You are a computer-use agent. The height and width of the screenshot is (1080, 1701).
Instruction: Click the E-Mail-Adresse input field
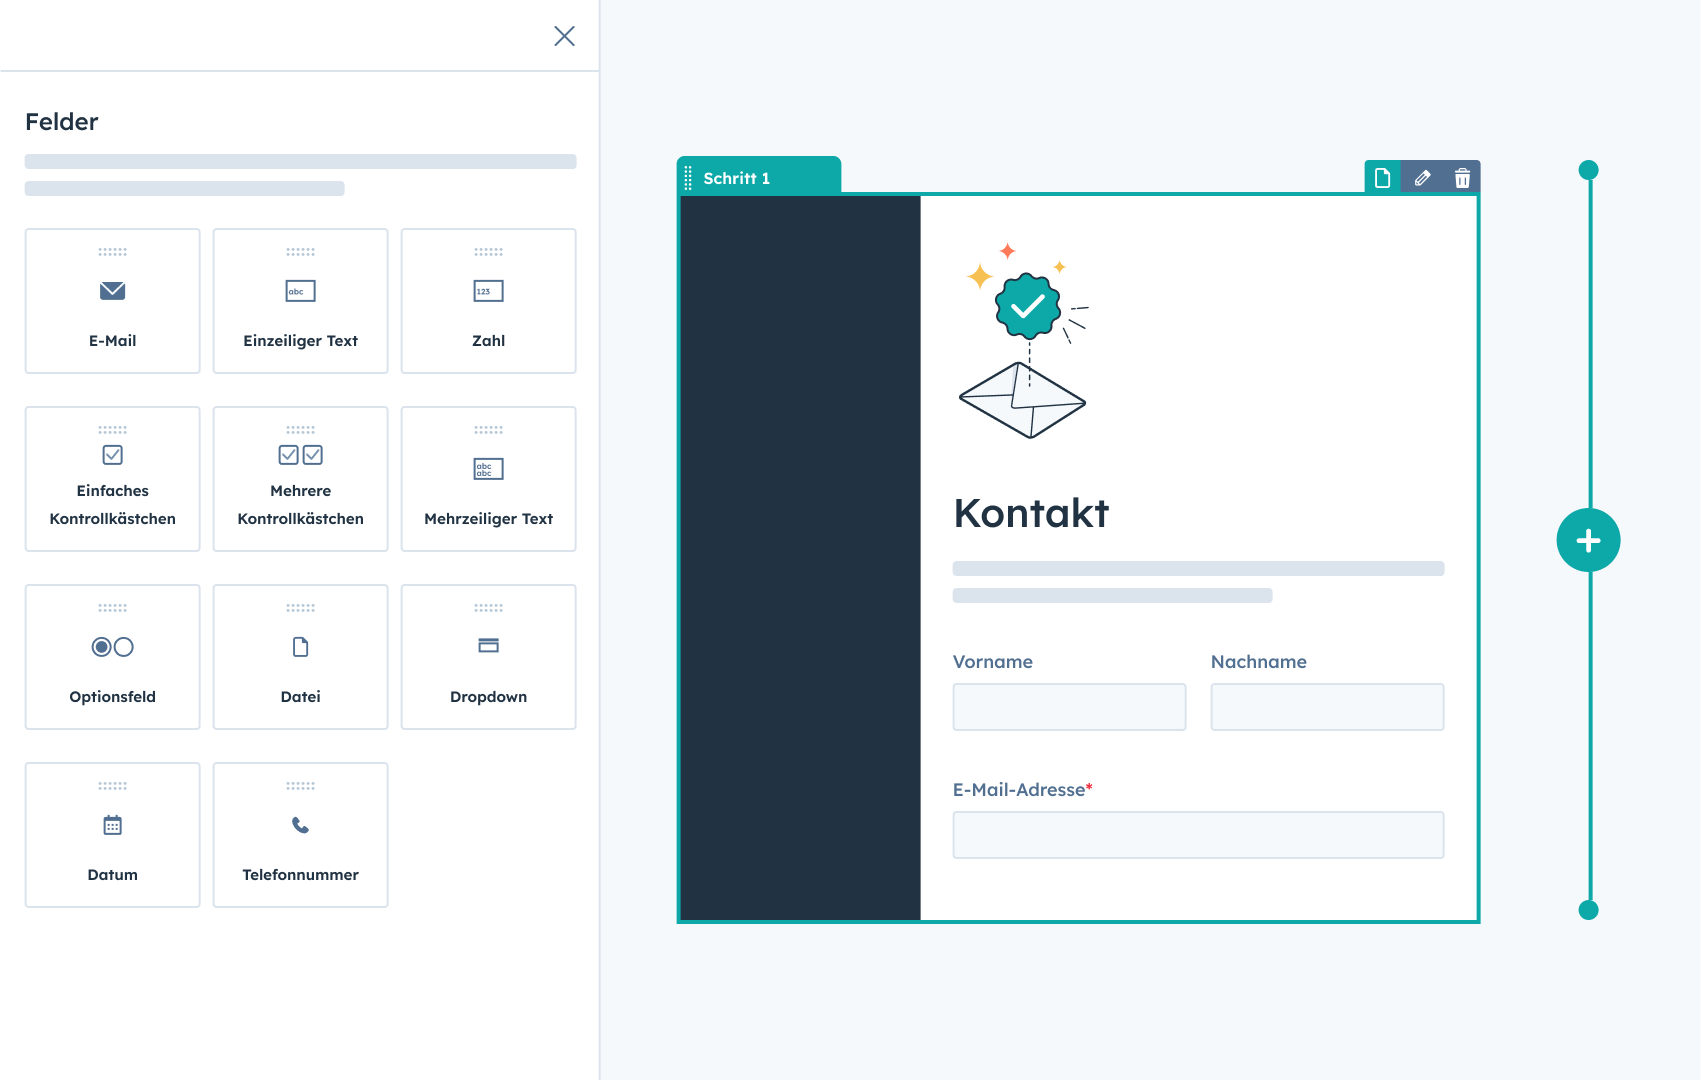[1198, 834]
